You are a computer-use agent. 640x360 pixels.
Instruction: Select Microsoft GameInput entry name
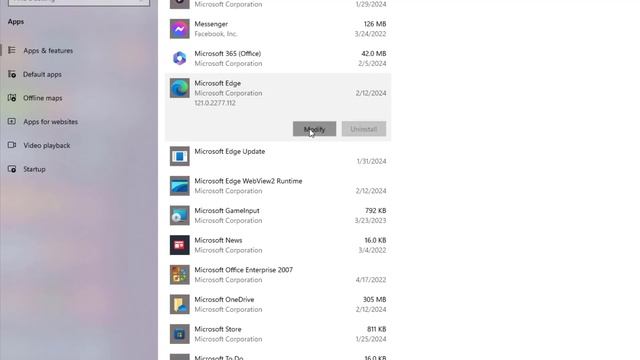(227, 211)
